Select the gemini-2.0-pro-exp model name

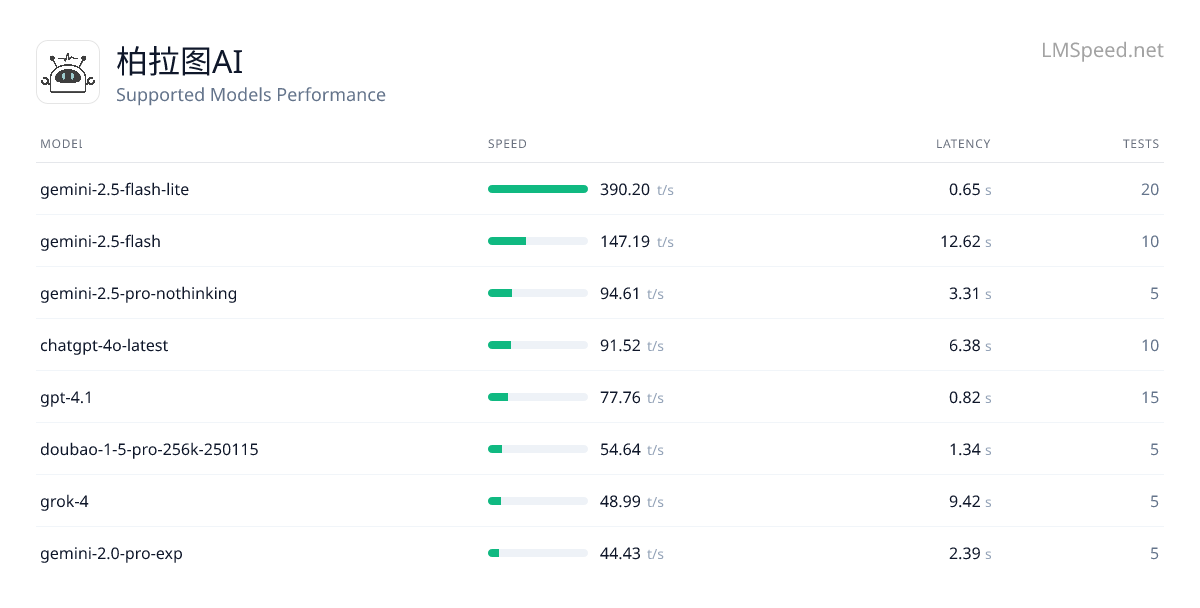pyautogui.click(x=111, y=553)
